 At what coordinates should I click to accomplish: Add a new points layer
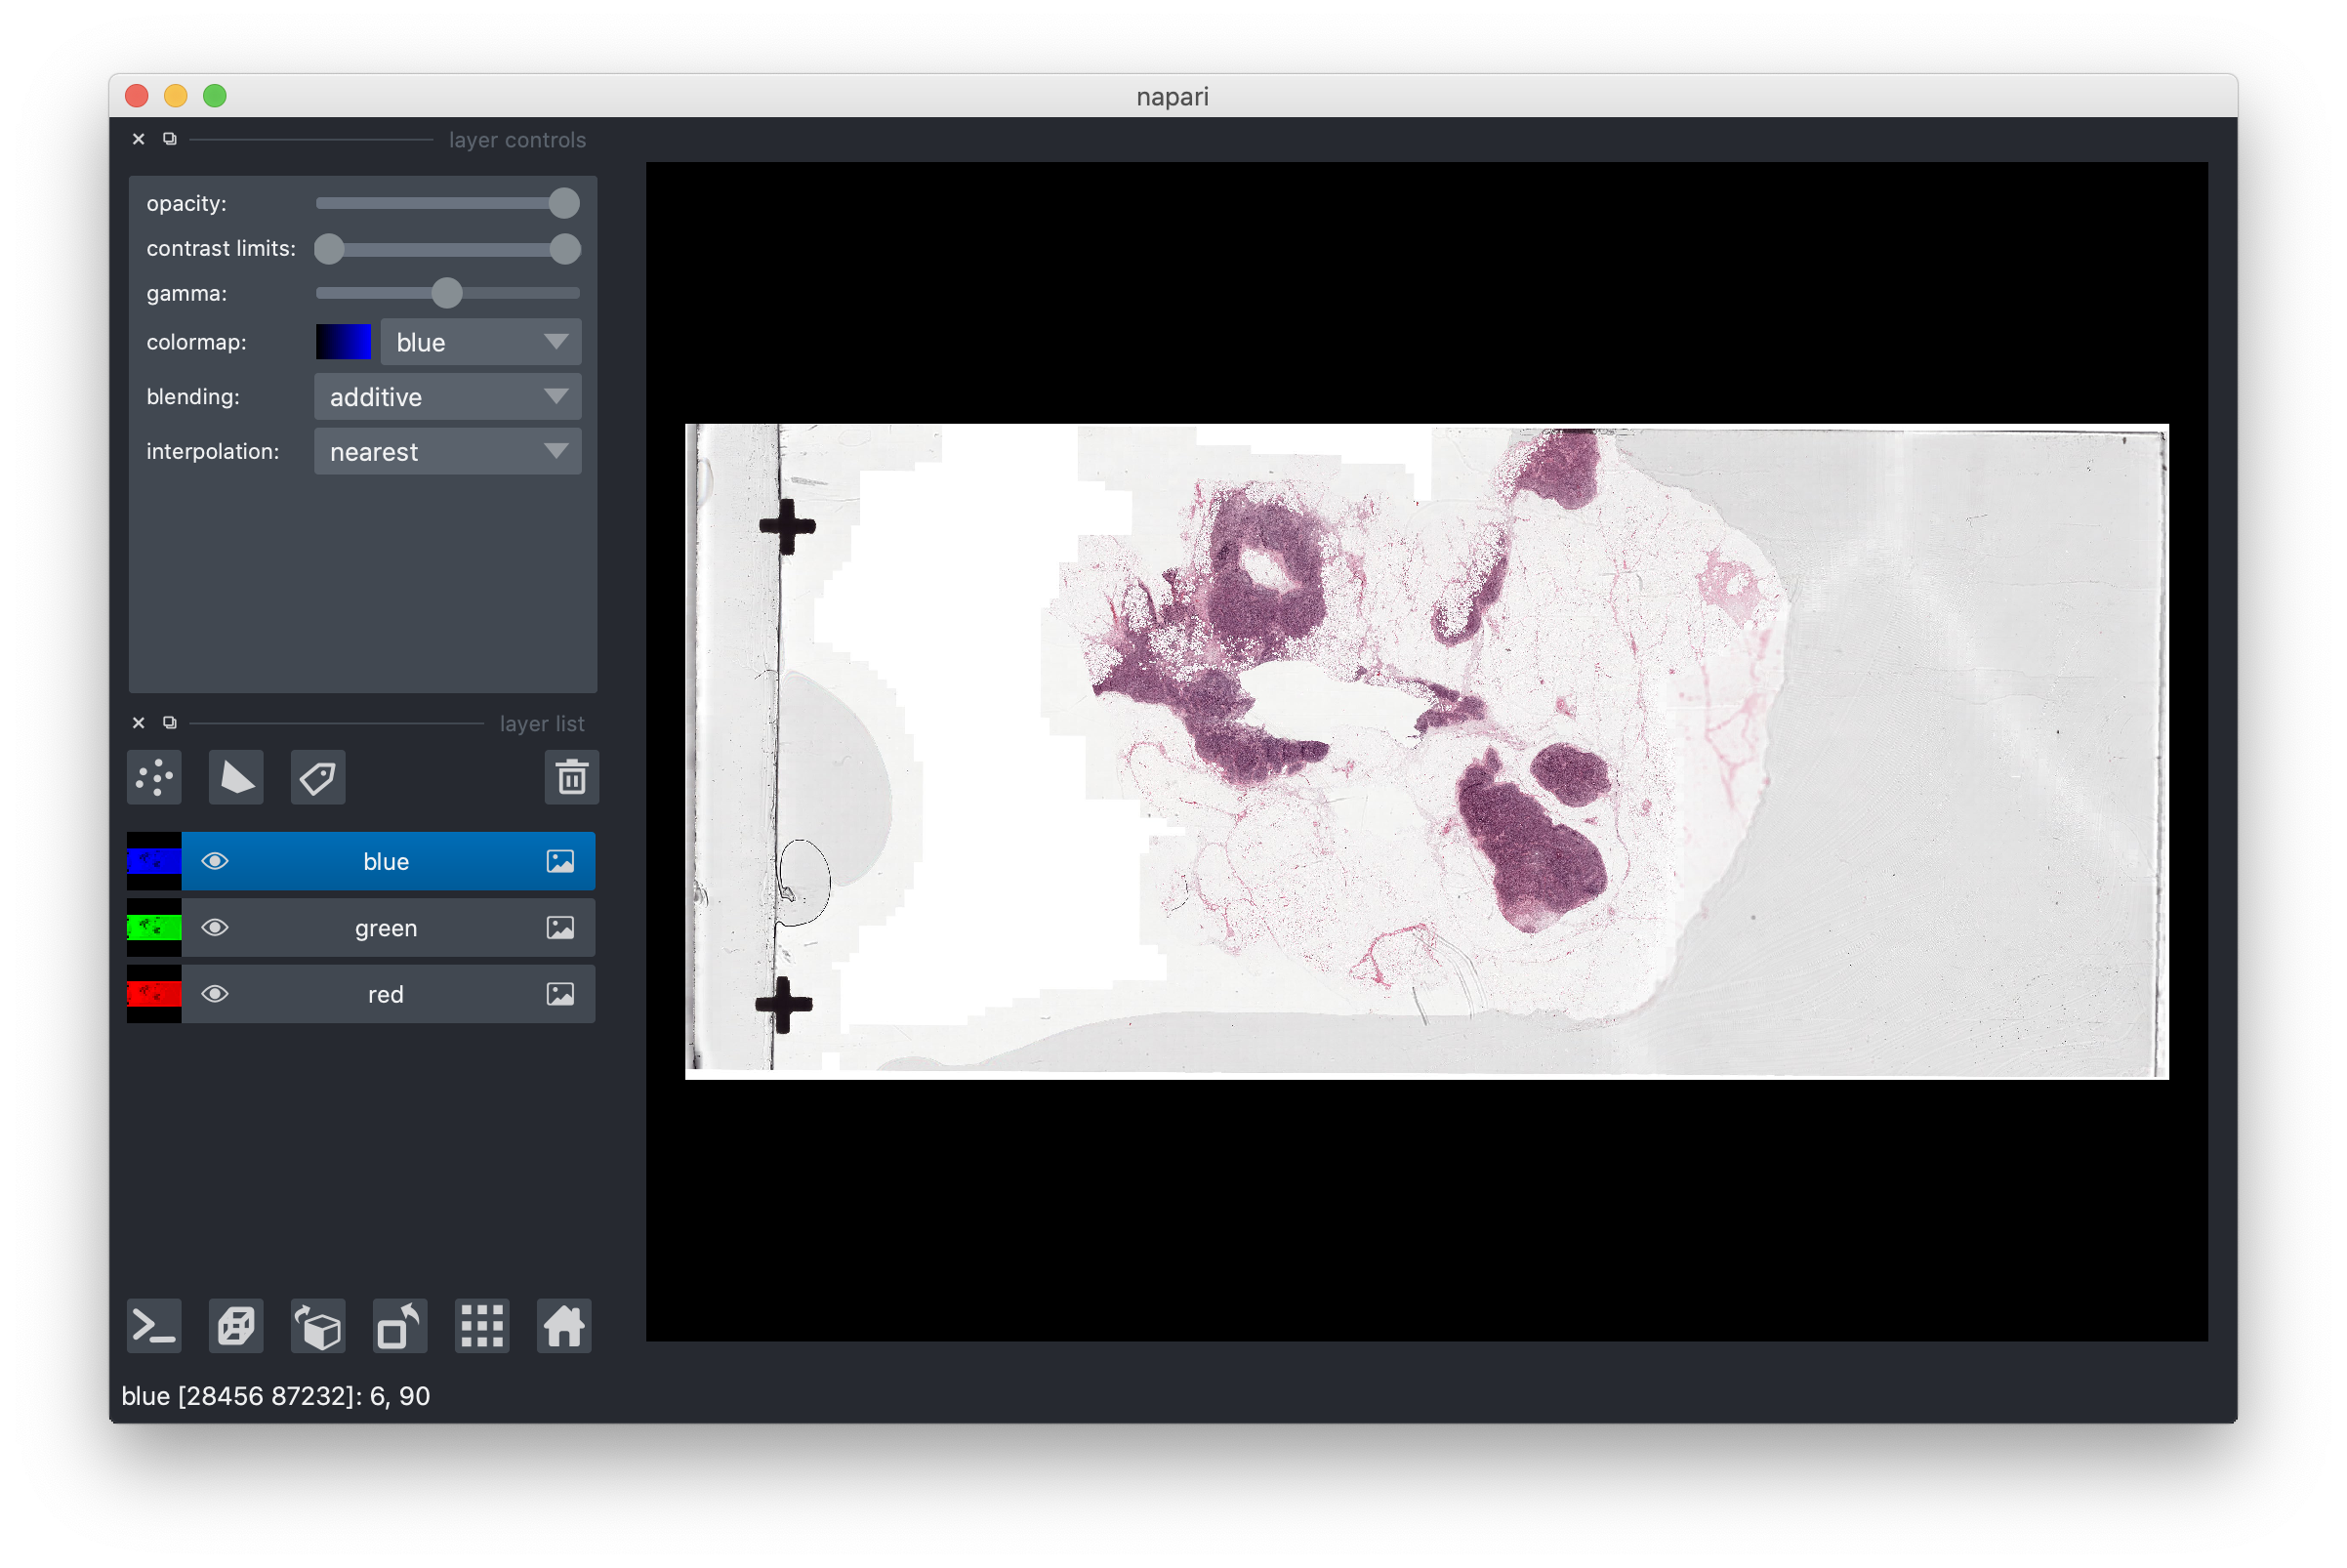pos(154,777)
